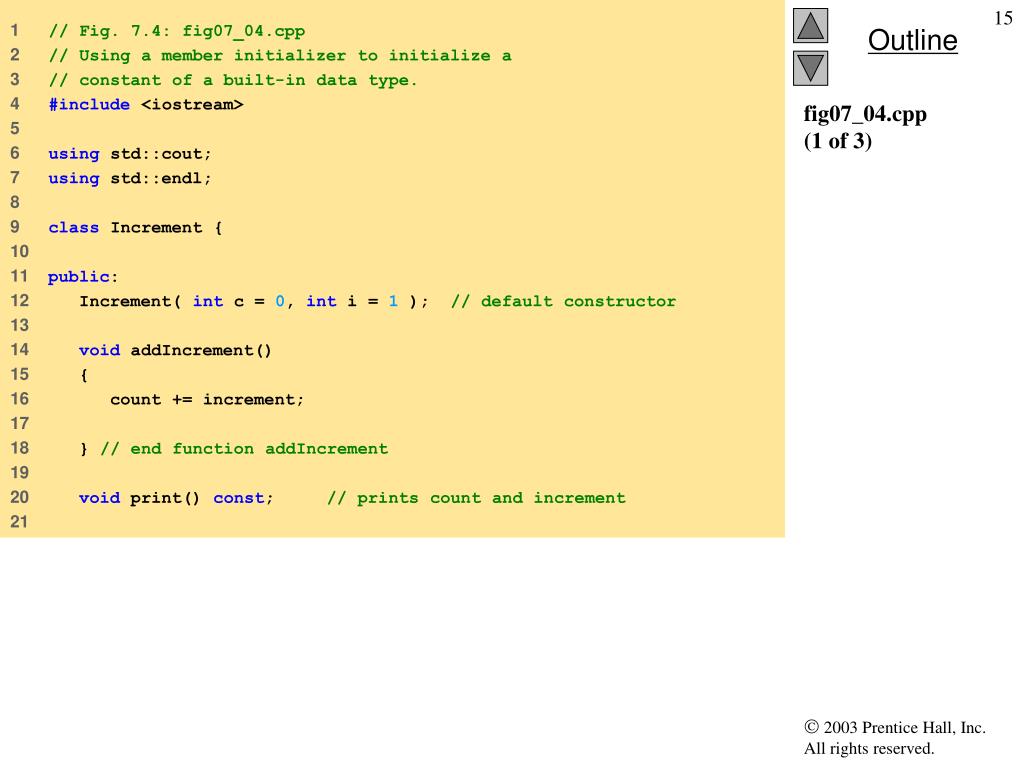Click line number 12

coord(20,300)
